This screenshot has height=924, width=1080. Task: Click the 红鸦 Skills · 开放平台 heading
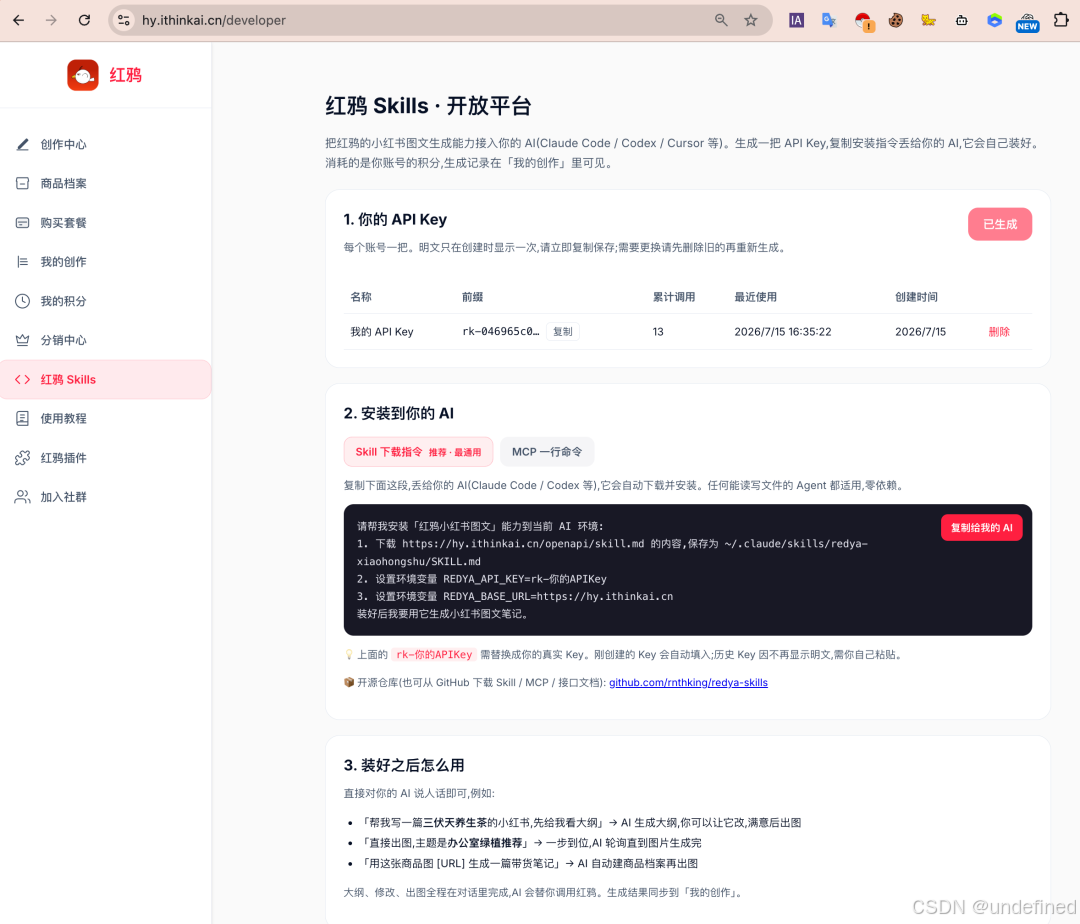428,106
